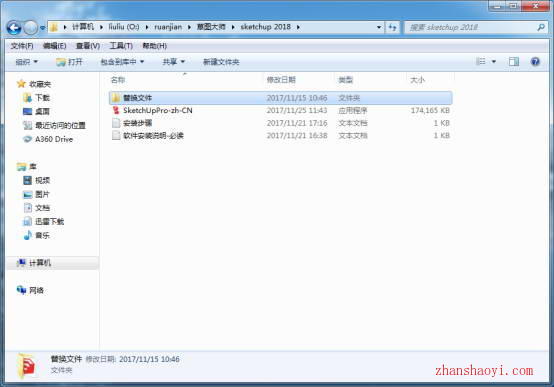Image resolution: width=554 pixels, height=387 pixels.
Task: Click the SketchUpPro-zh-CN application icon
Action: (116, 110)
